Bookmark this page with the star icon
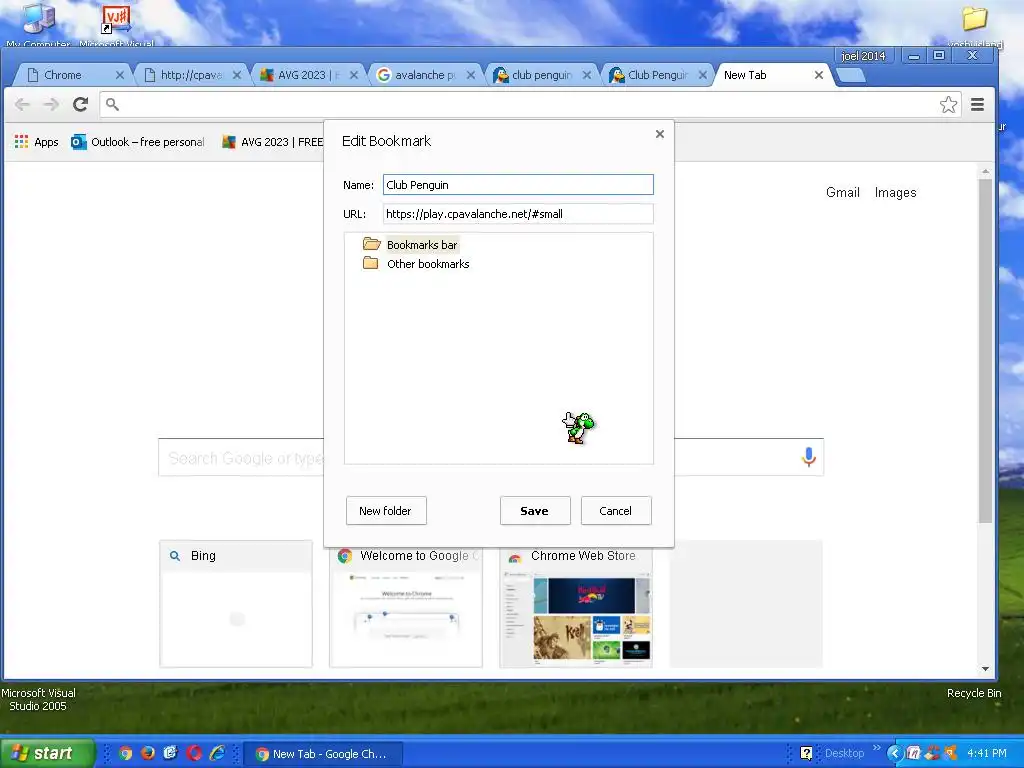The image size is (1024, 768). point(948,104)
